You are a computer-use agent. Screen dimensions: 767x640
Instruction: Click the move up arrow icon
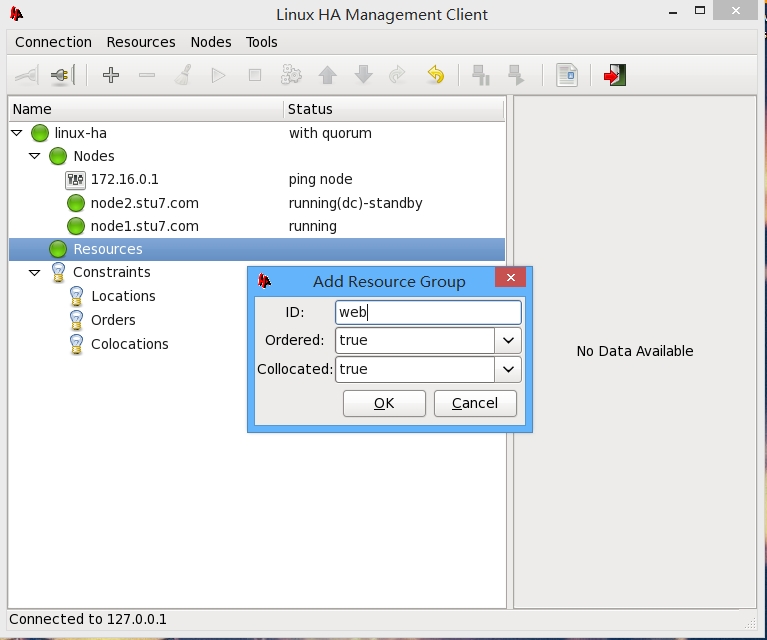point(327,75)
